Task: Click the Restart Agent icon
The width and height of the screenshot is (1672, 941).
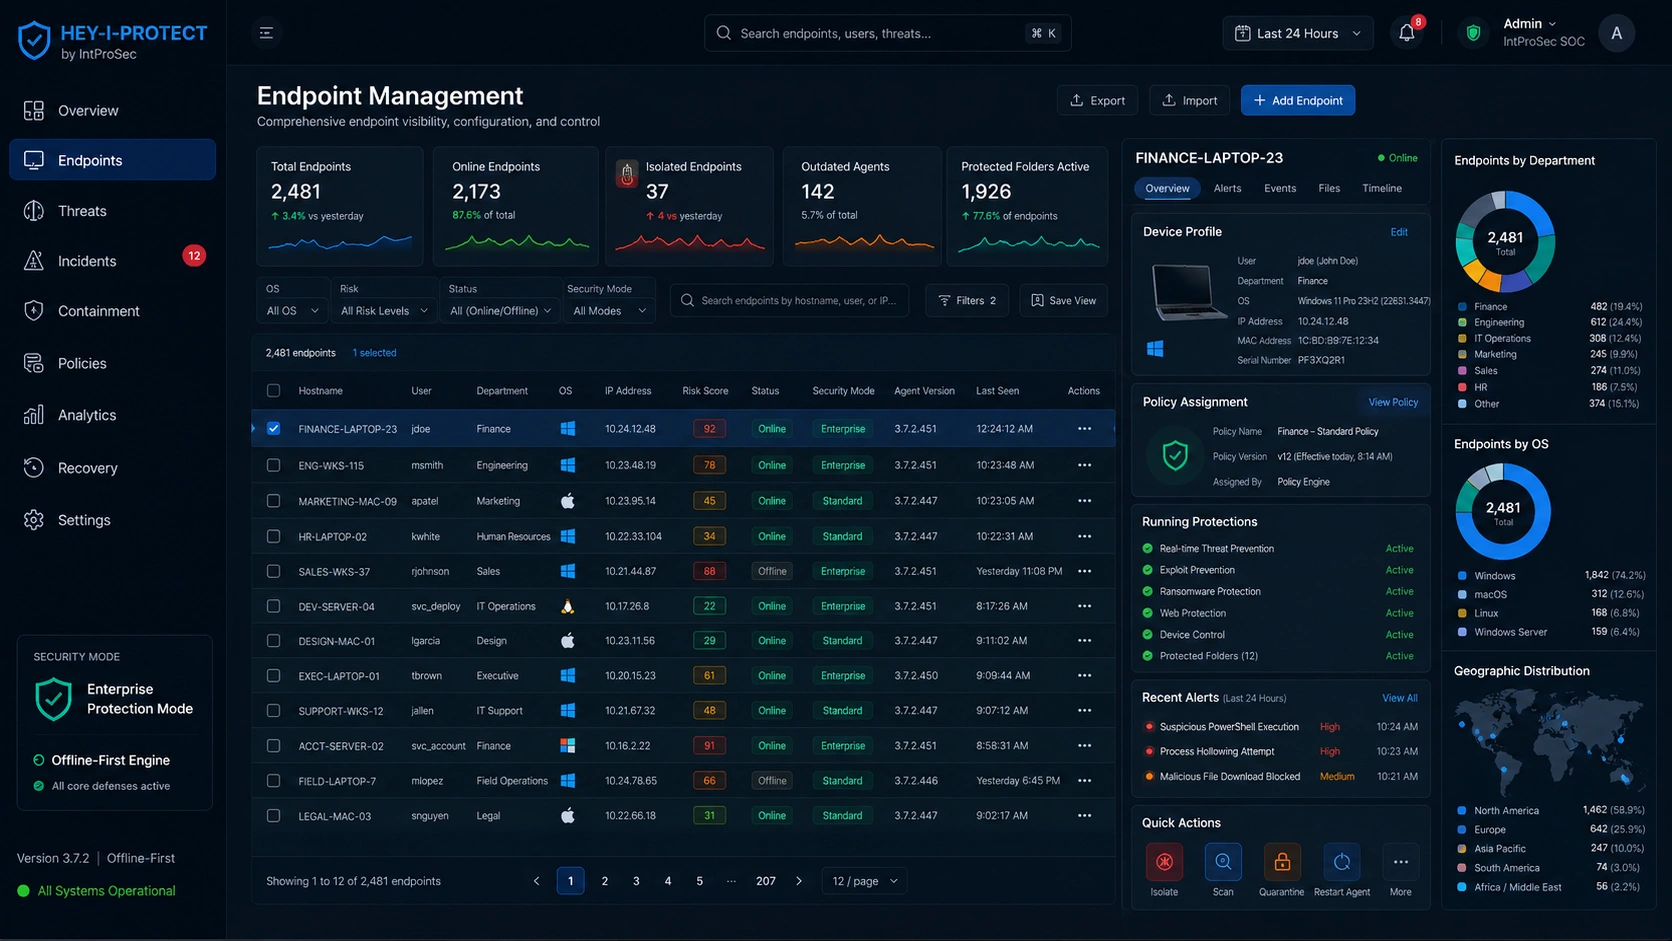Action: coord(1342,862)
